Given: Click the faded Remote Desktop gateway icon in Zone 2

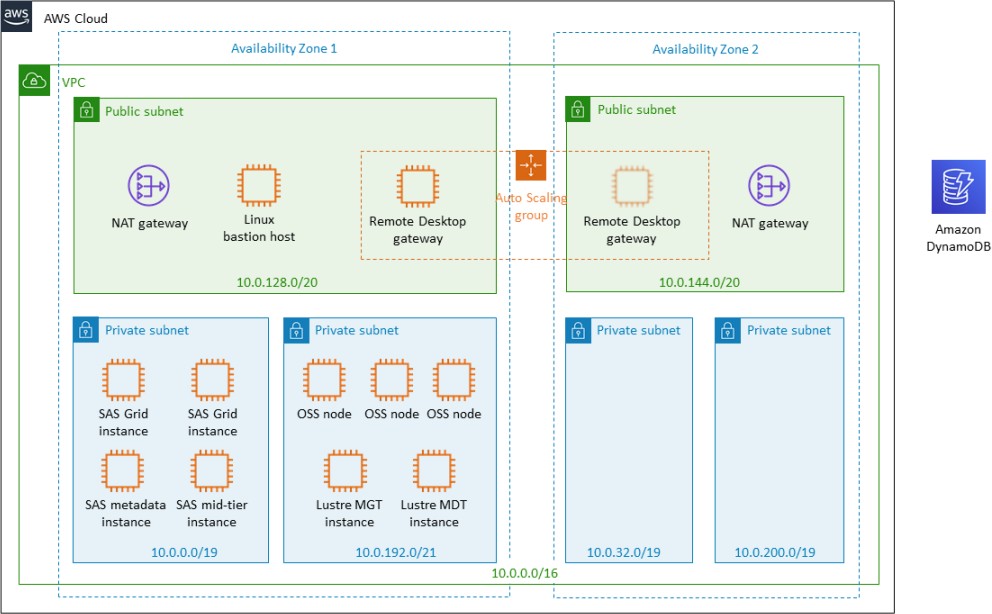Looking at the screenshot, I should pyautogui.click(x=631, y=187).
